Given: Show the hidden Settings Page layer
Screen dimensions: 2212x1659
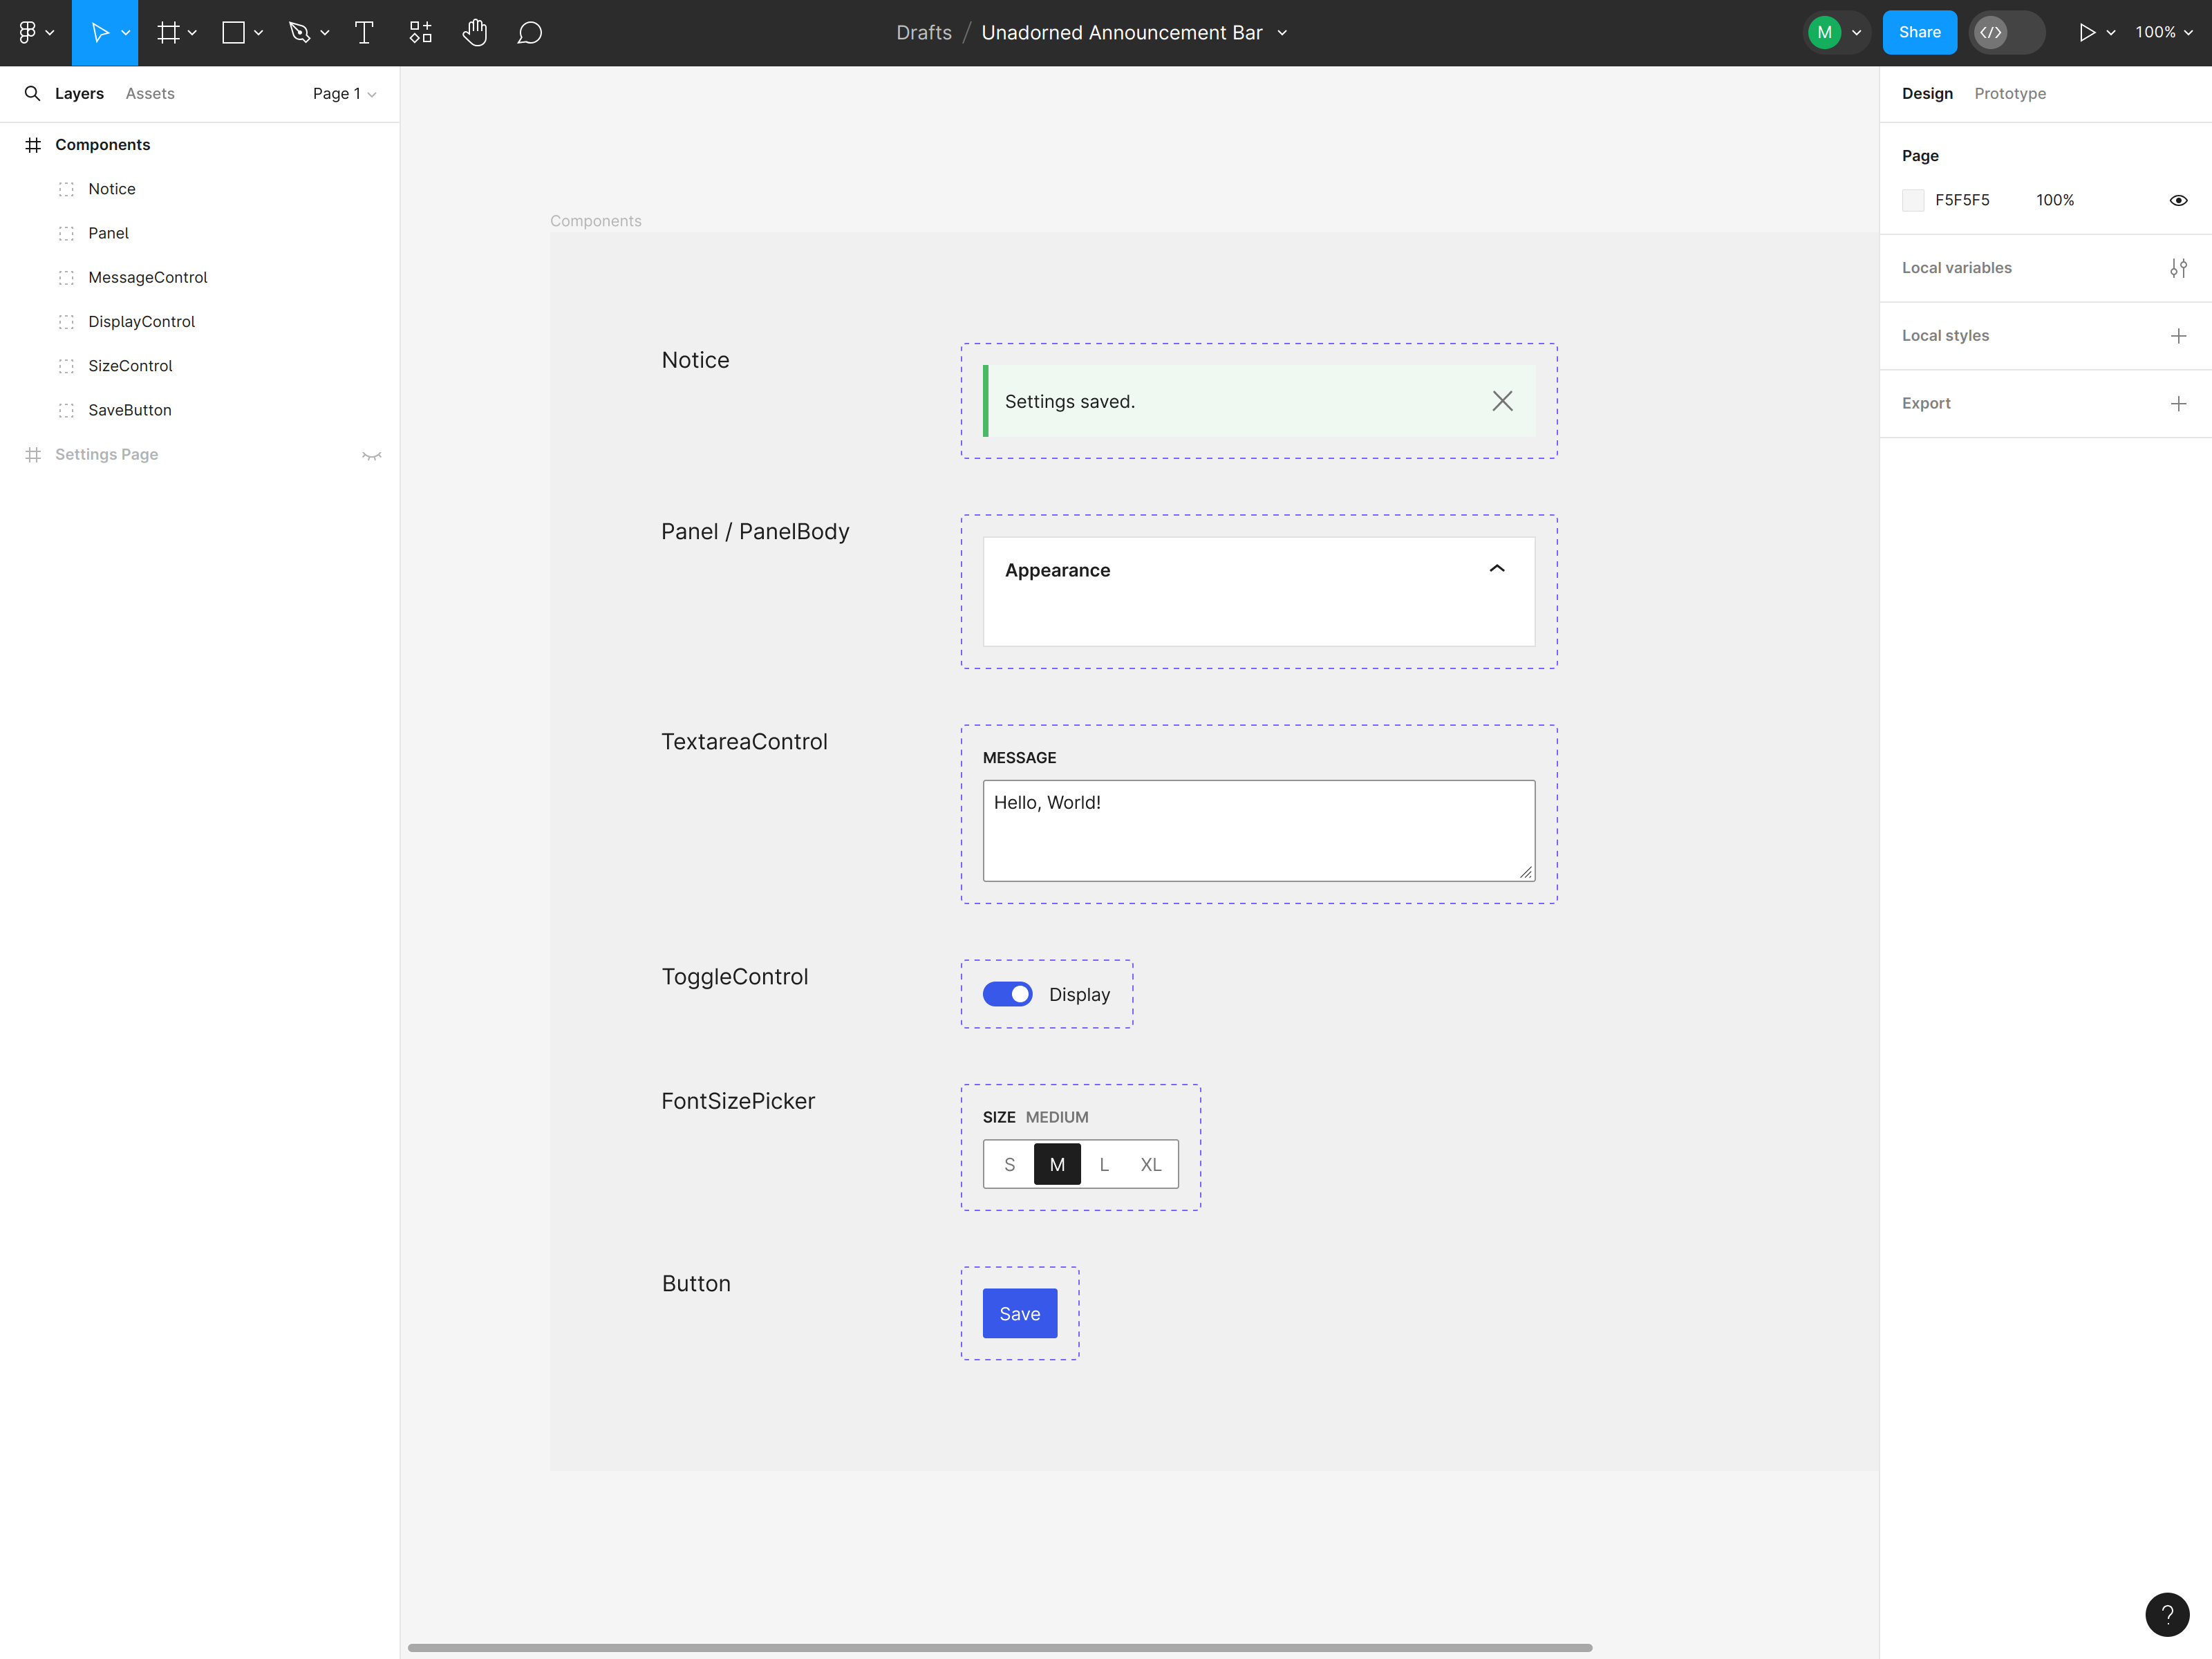Looking at the screenshot, I should [x=372, y=455].
